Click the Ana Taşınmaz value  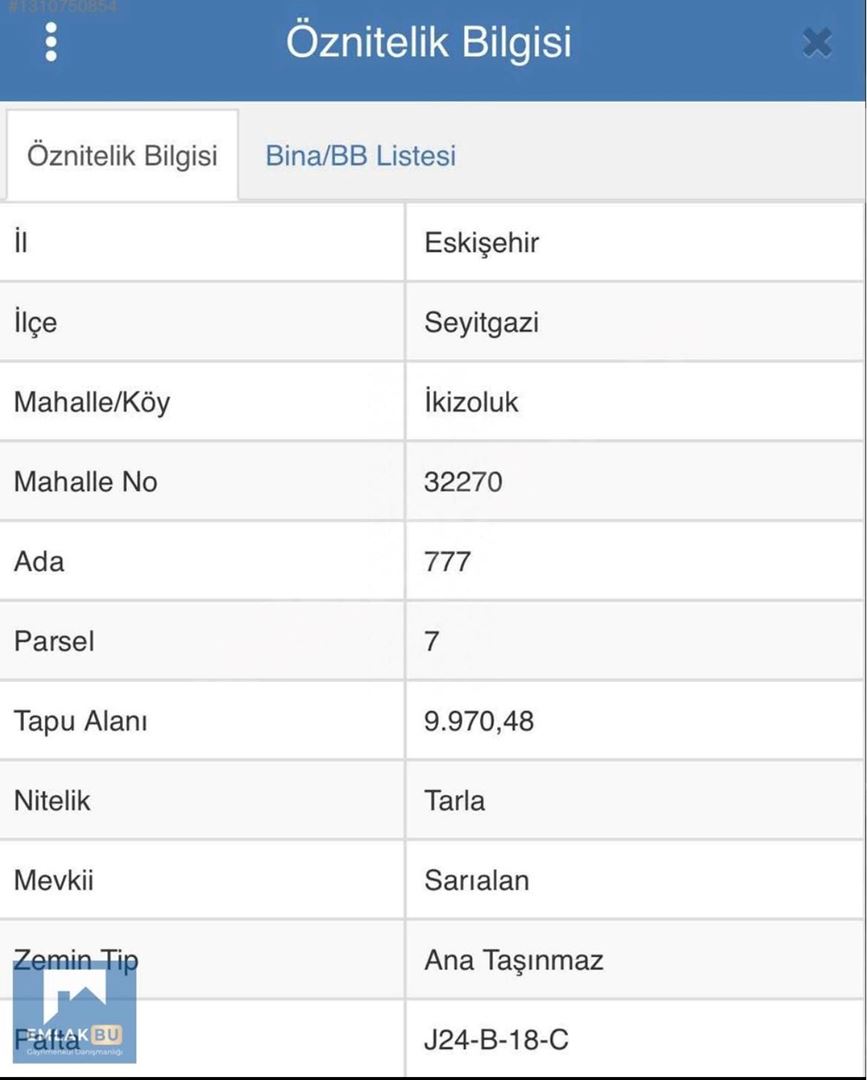click(514, 961)
